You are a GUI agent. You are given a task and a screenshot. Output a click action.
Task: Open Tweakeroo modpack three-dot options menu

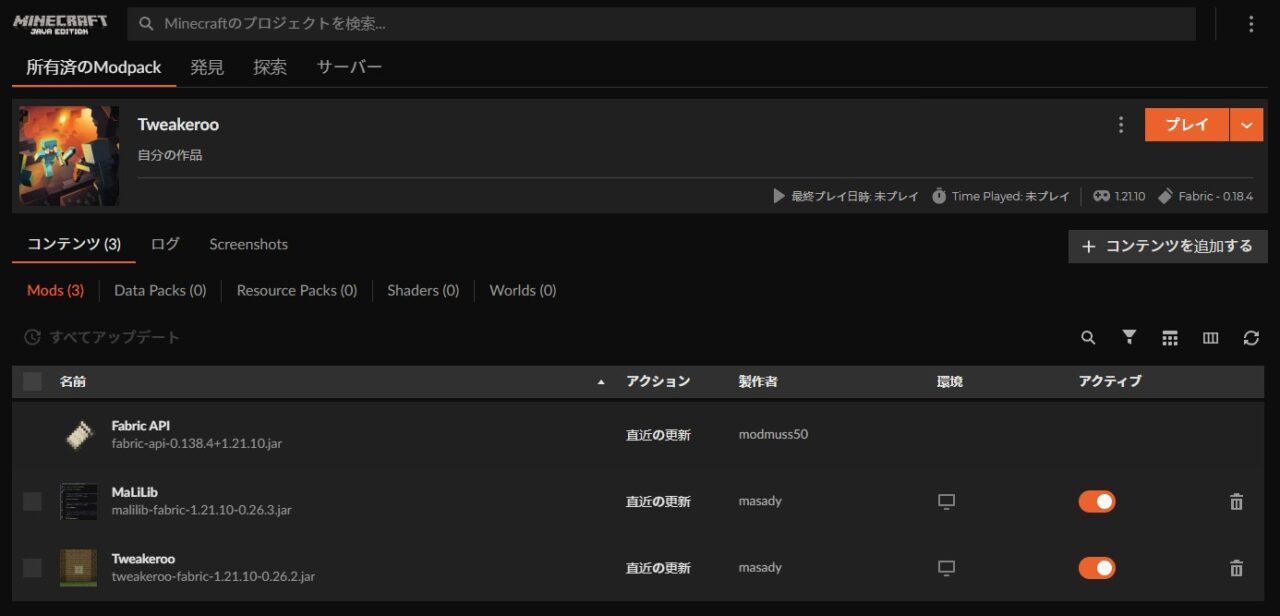pos(1121,125)
